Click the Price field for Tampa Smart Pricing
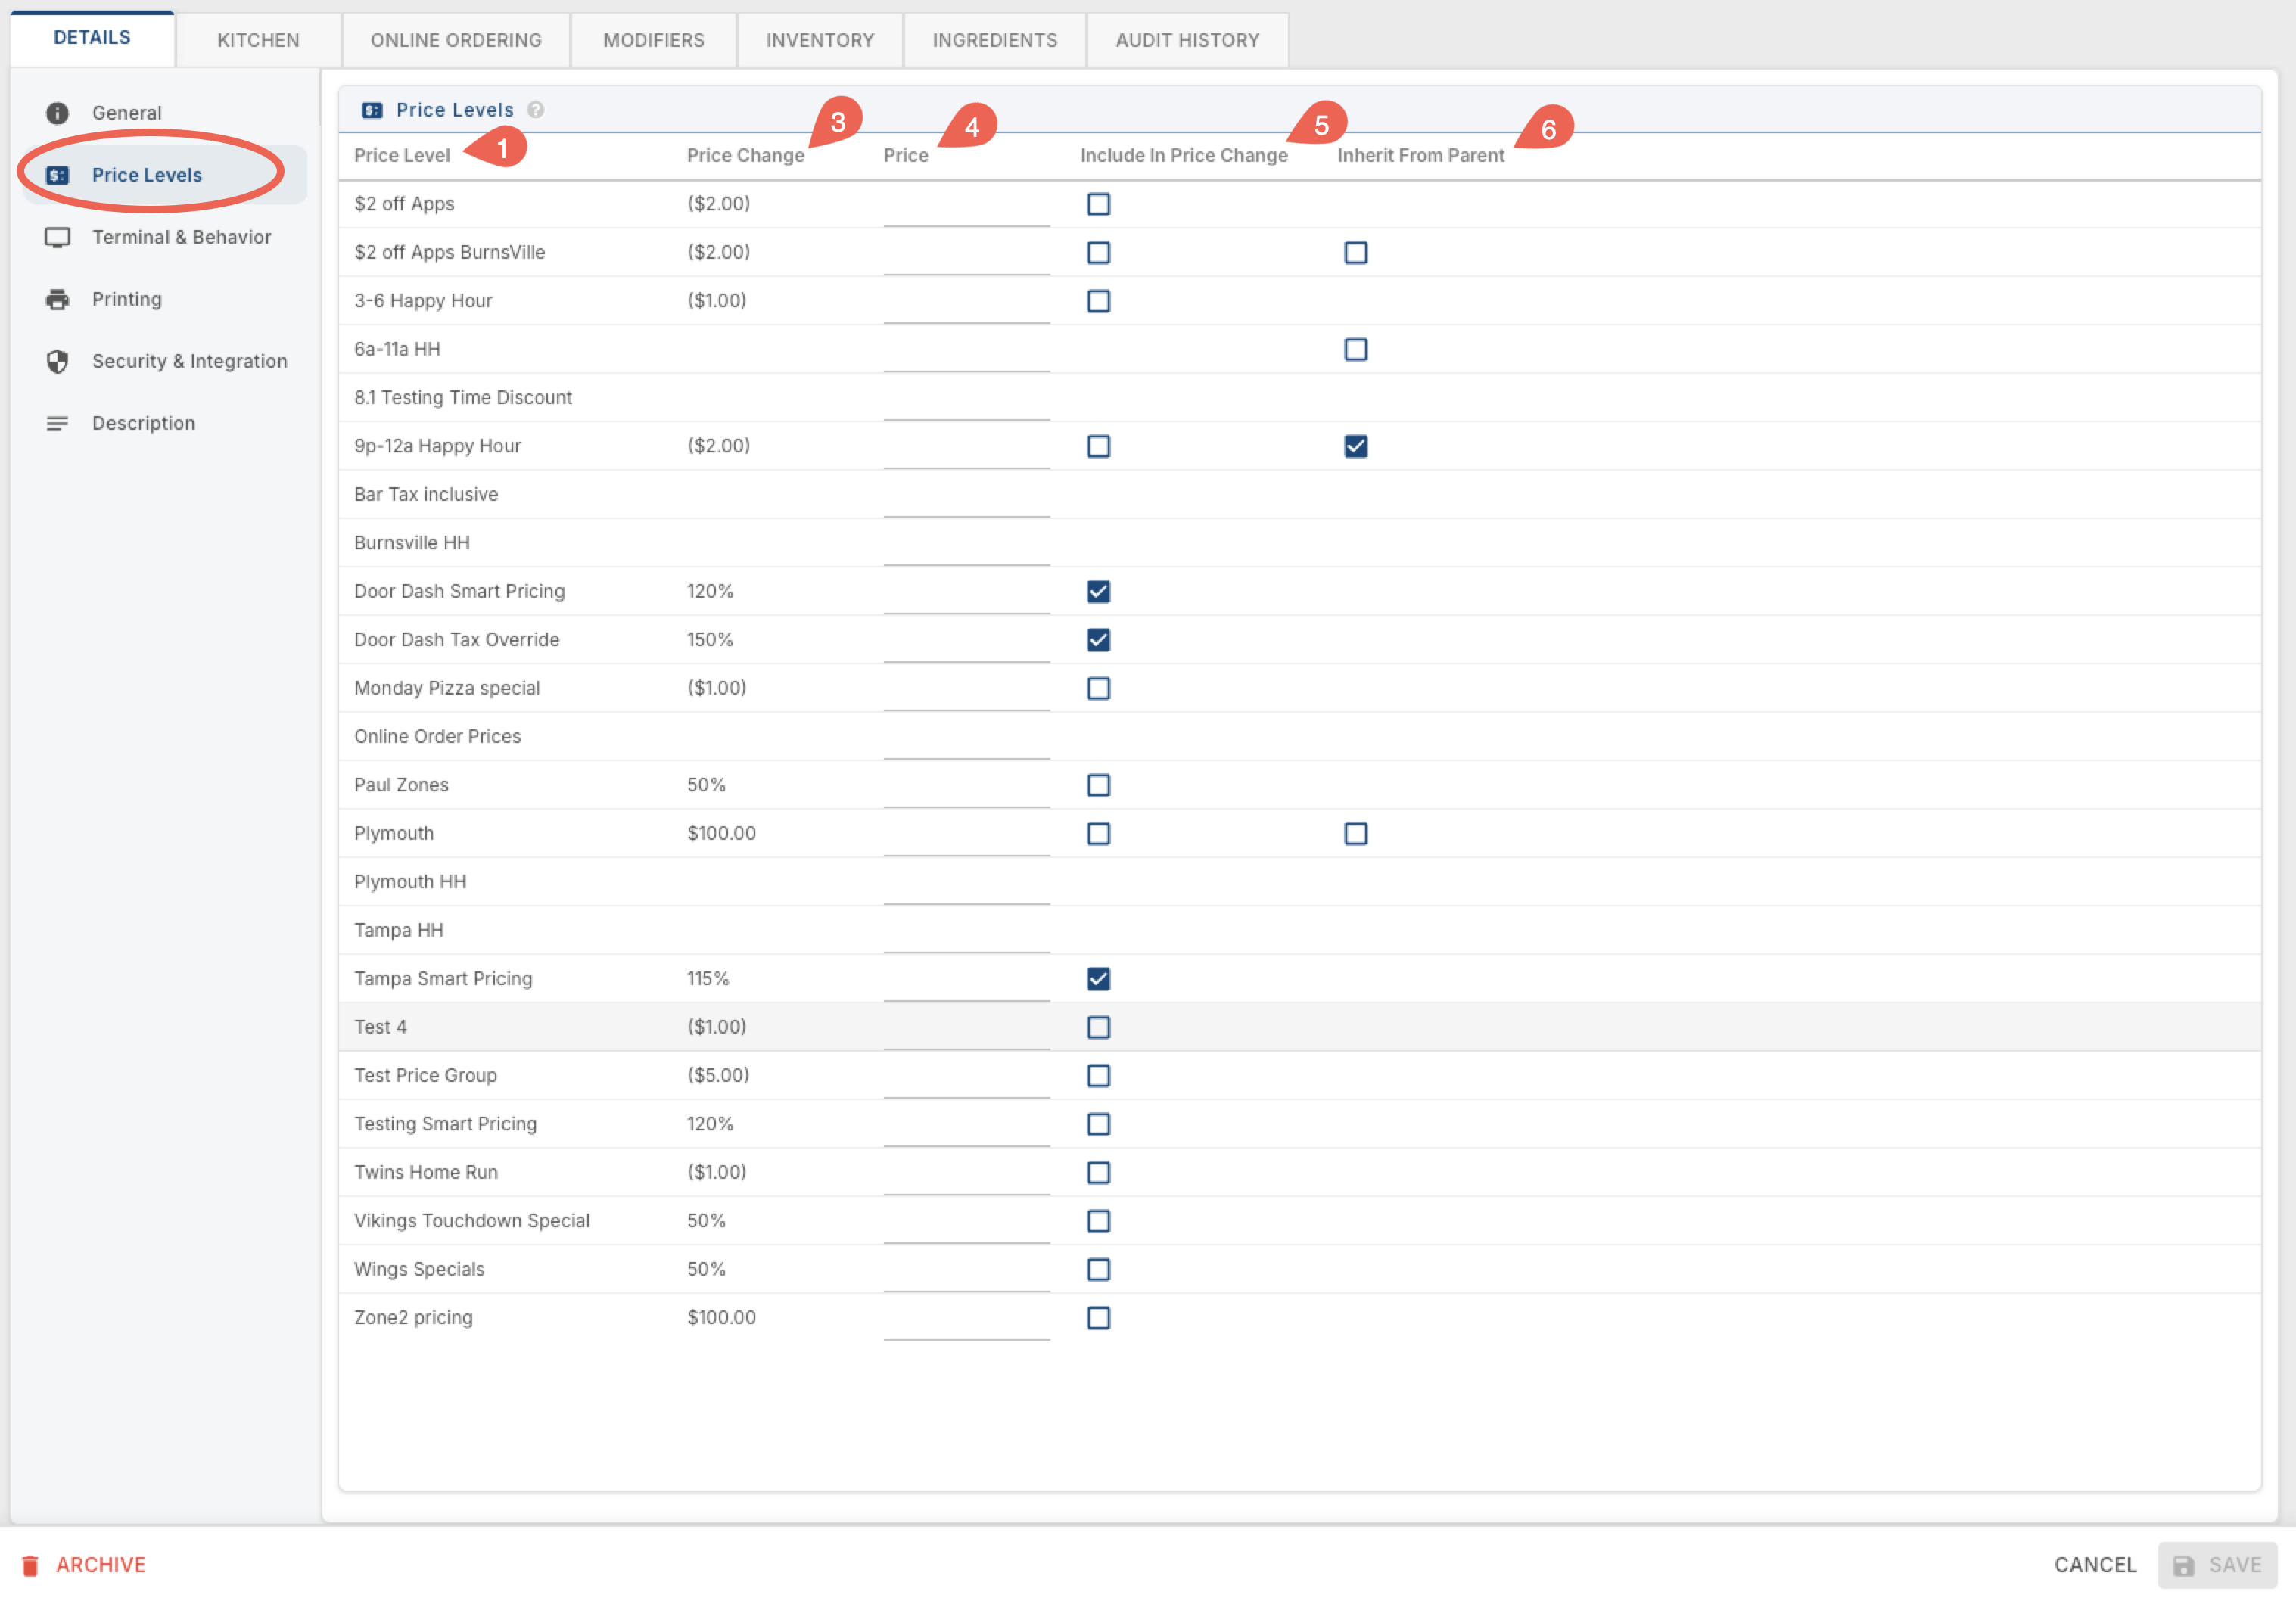 pos(966,980)
